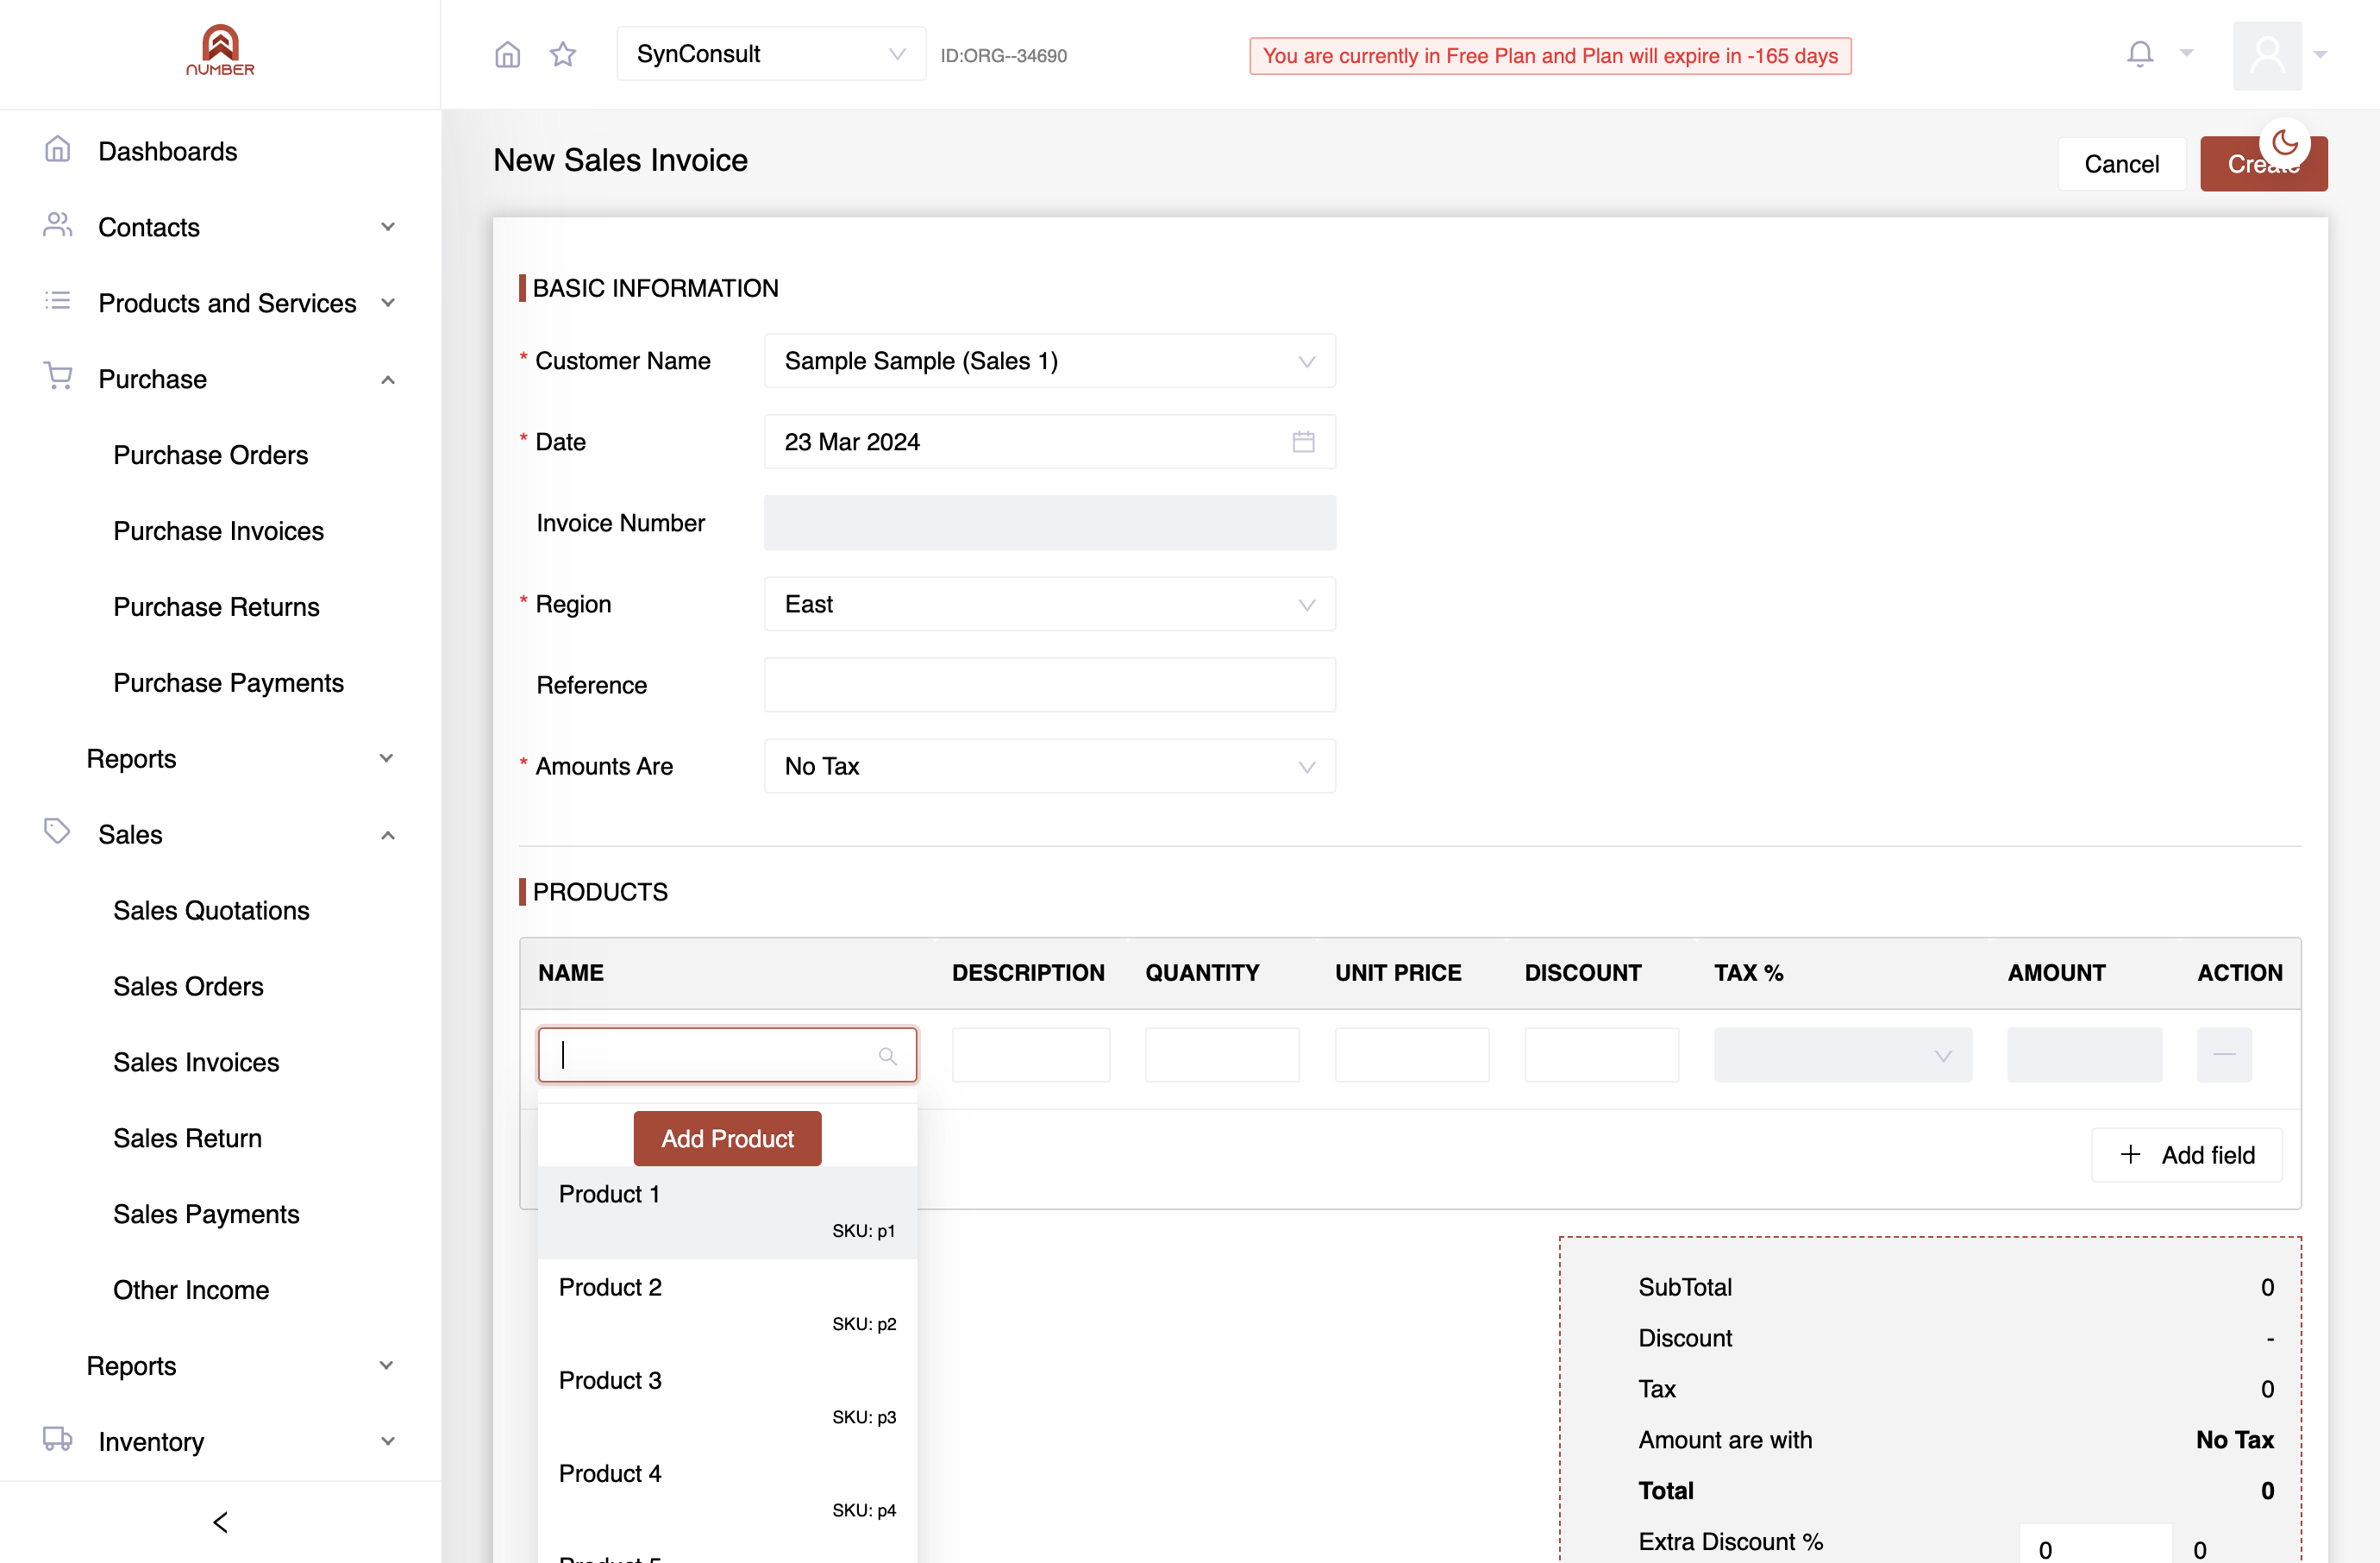This screenshot has height=1563, width=2380.
Task: Click the Inventory truck icon
Action: coord(58,1439)
